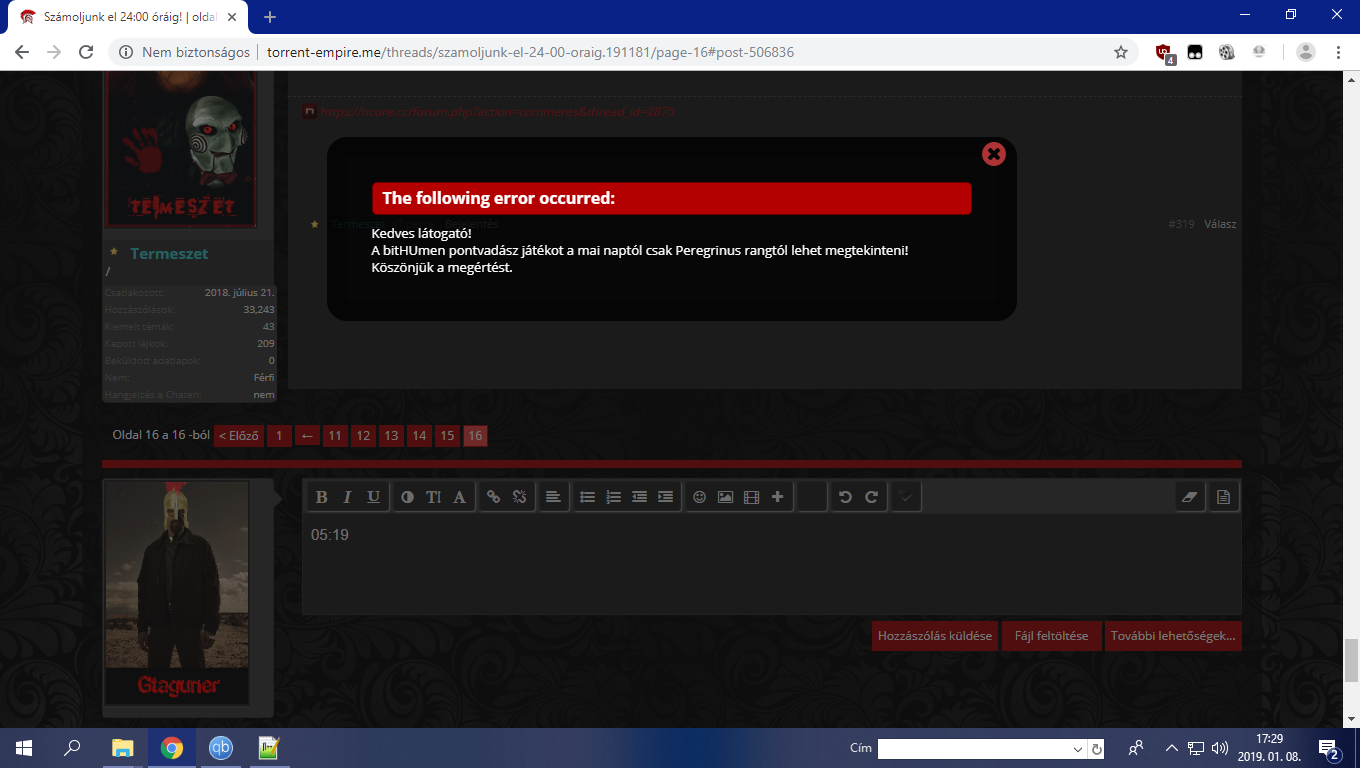Go to page 14 of thread

pos(419,436)
